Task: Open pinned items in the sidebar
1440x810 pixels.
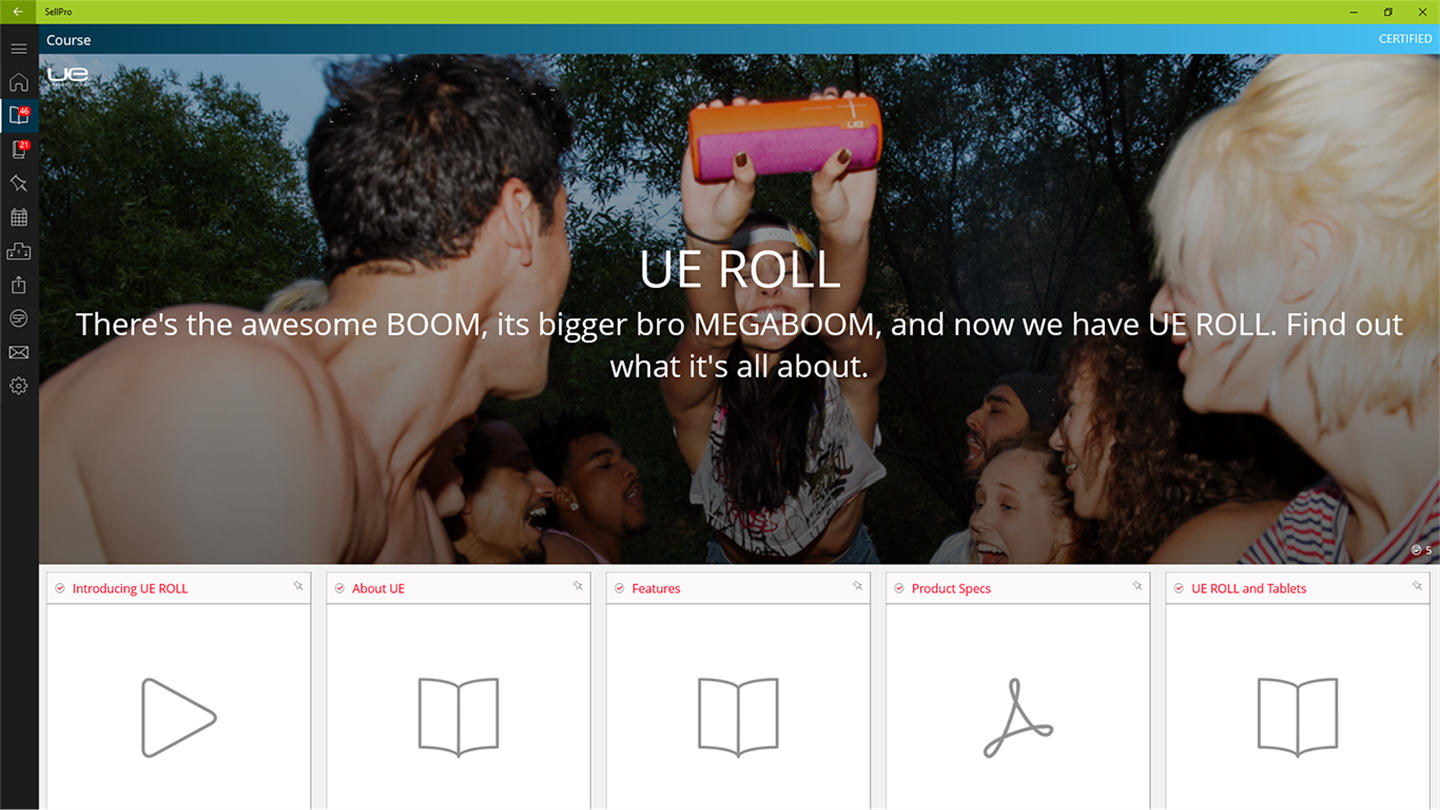Action: (x=18, y=183)
